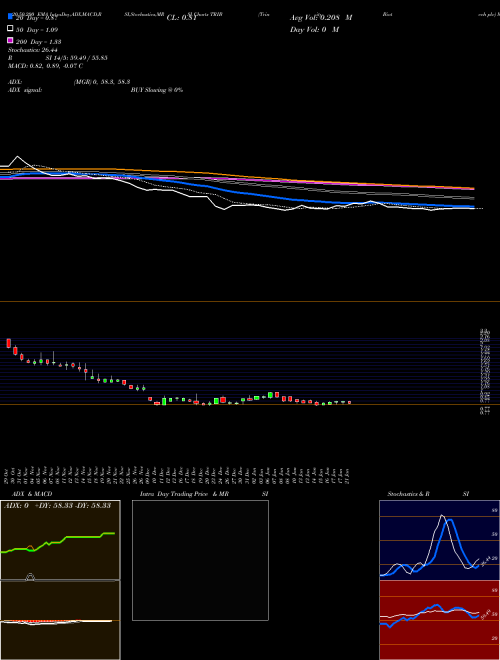Click the white 50 Day legend swatch
500x660 pixels.
pyautogui.click(x=10, y=29)
